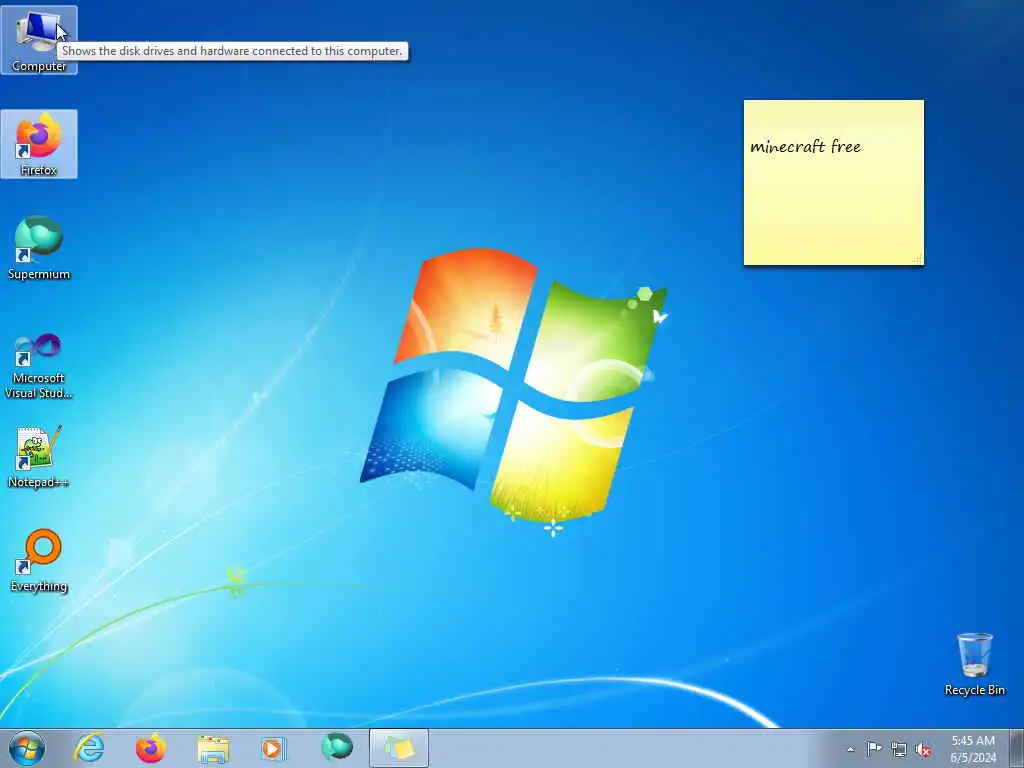Open Windows Media Player from the taskbar
Viewport: 1024px width, 768px height.
pos(274,748)
